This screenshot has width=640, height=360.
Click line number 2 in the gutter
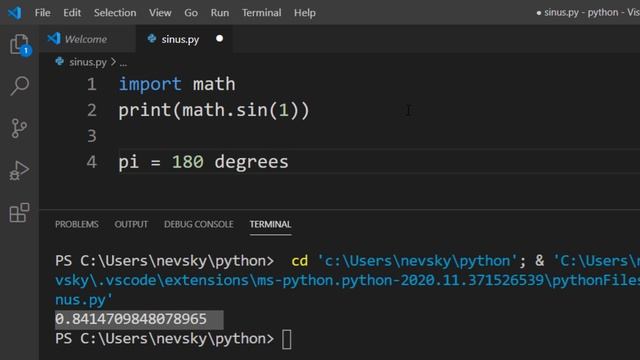[x=92, y=110]
